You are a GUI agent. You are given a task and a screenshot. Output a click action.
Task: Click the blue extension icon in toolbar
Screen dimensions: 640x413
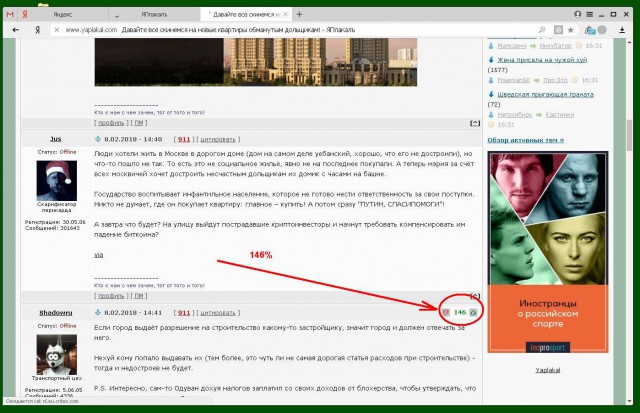[x=590, y=30]
